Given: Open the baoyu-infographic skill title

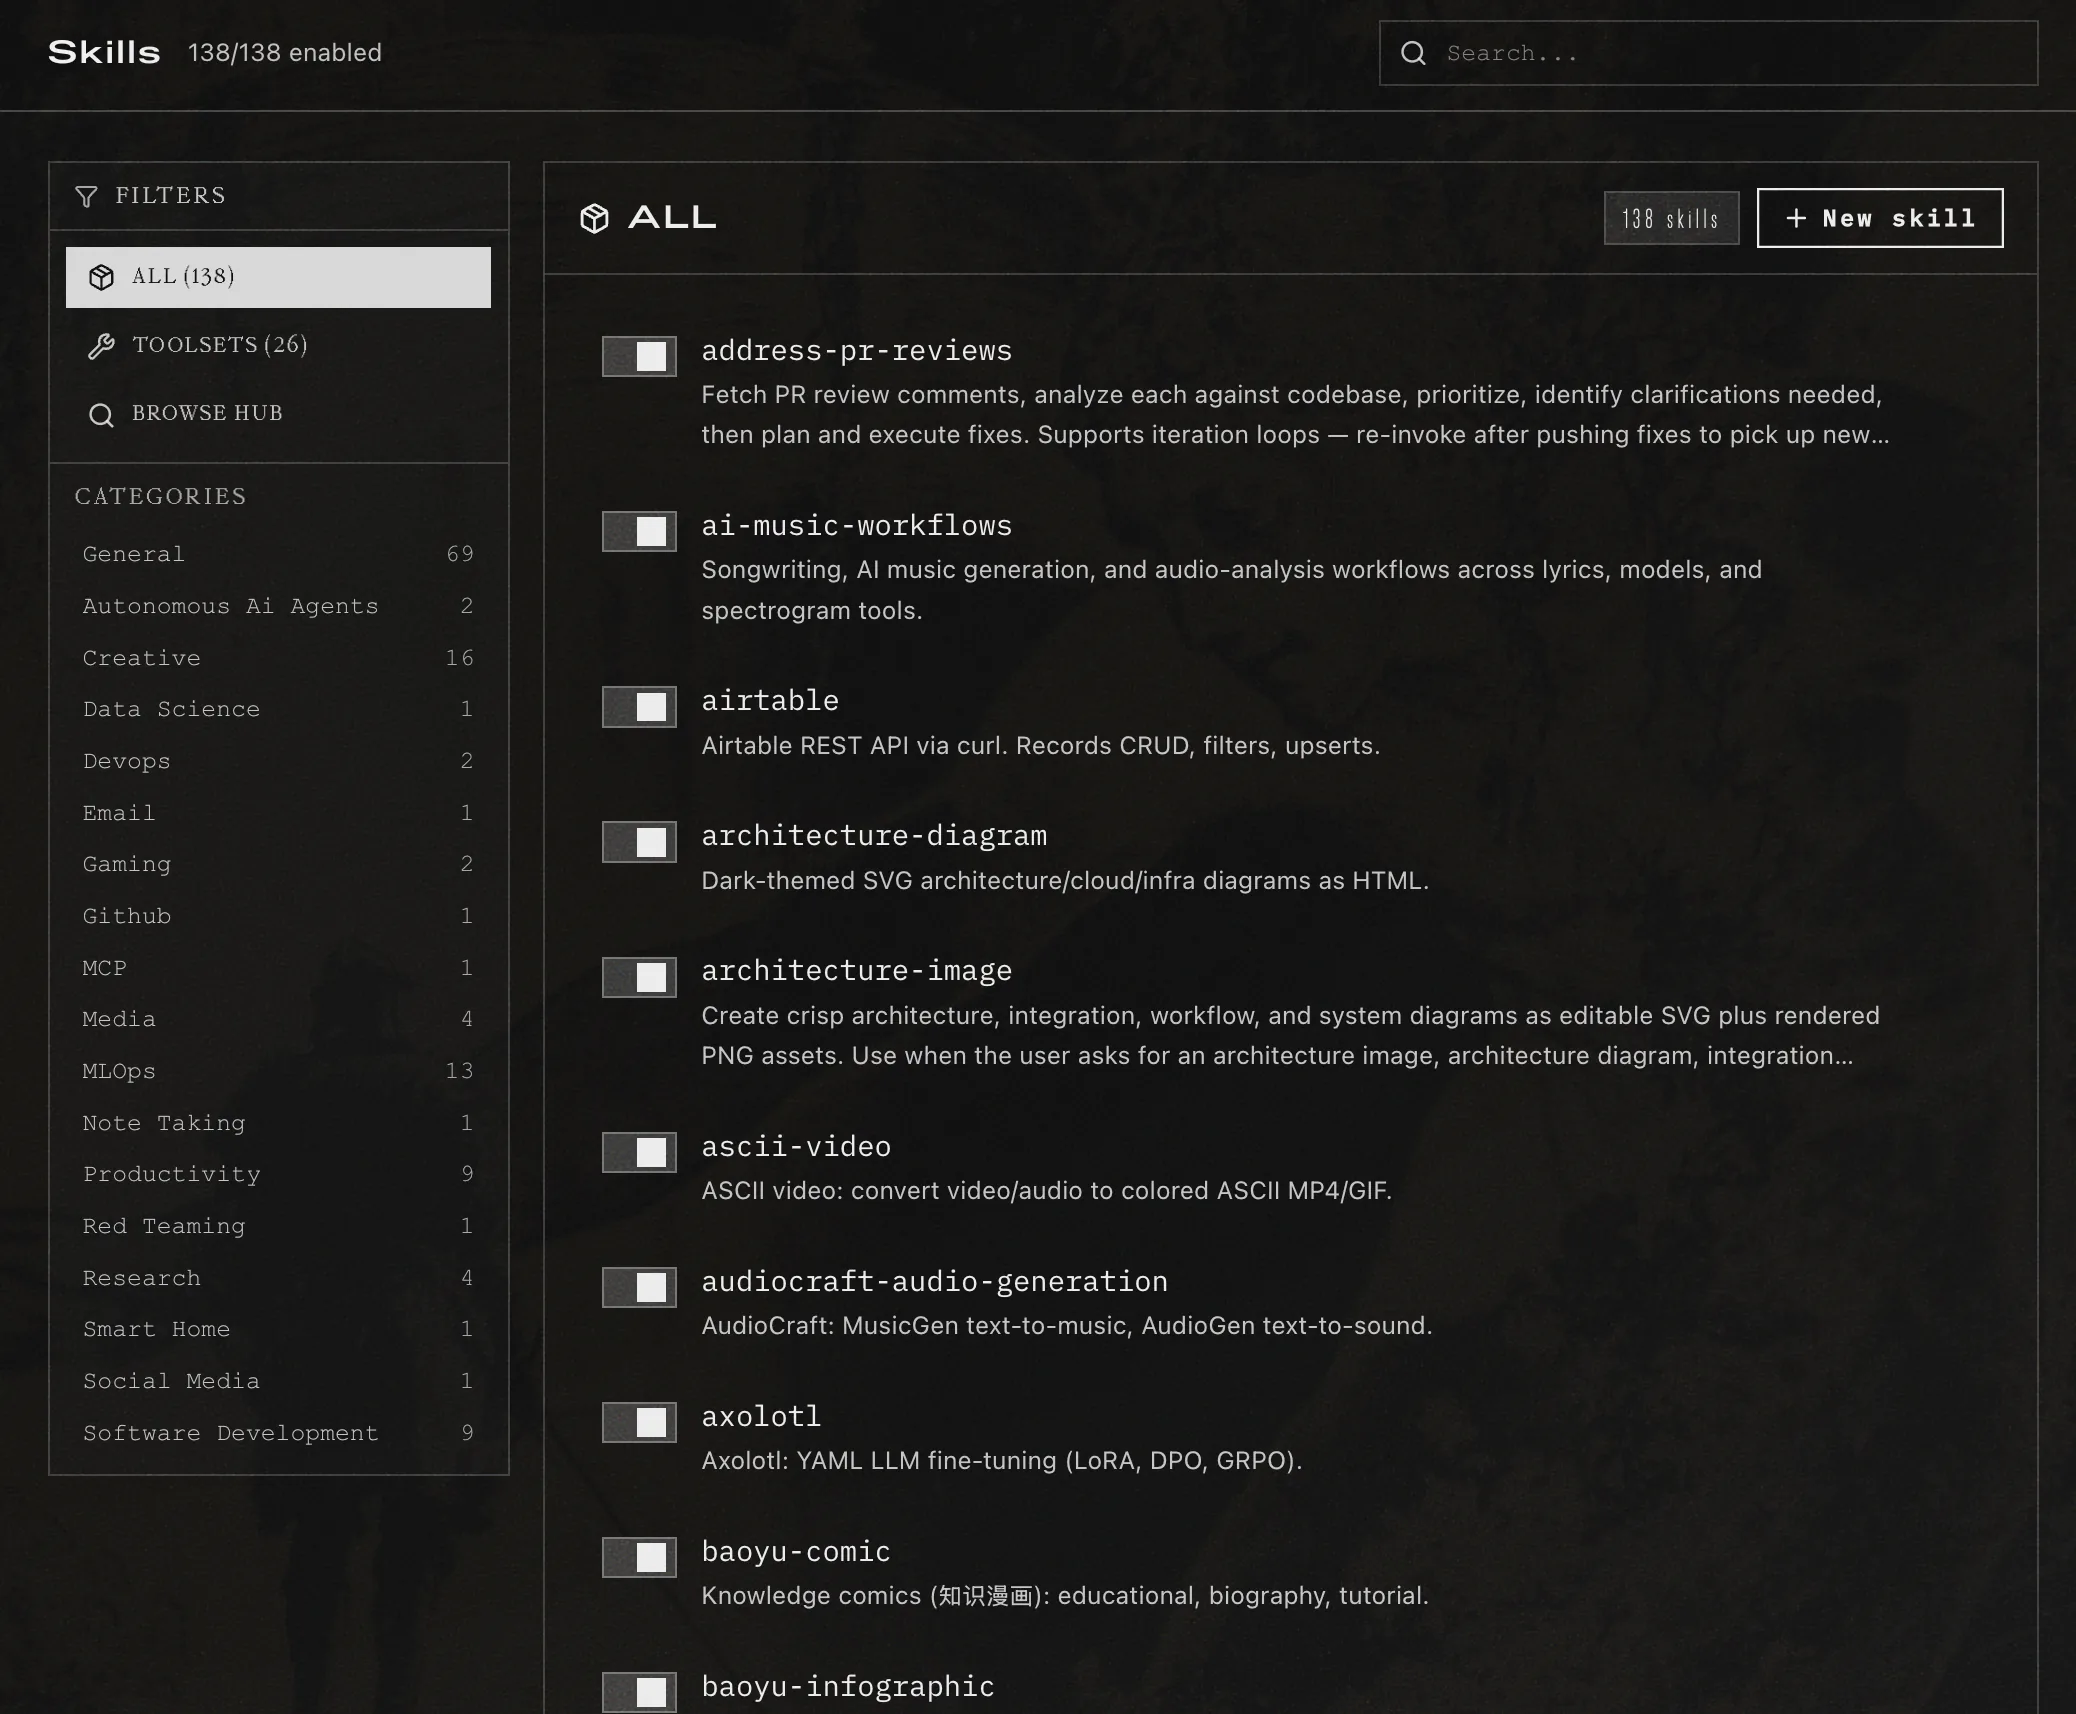Looking at the screenshot, I should pyautogui.click(x=848, y=1687).
